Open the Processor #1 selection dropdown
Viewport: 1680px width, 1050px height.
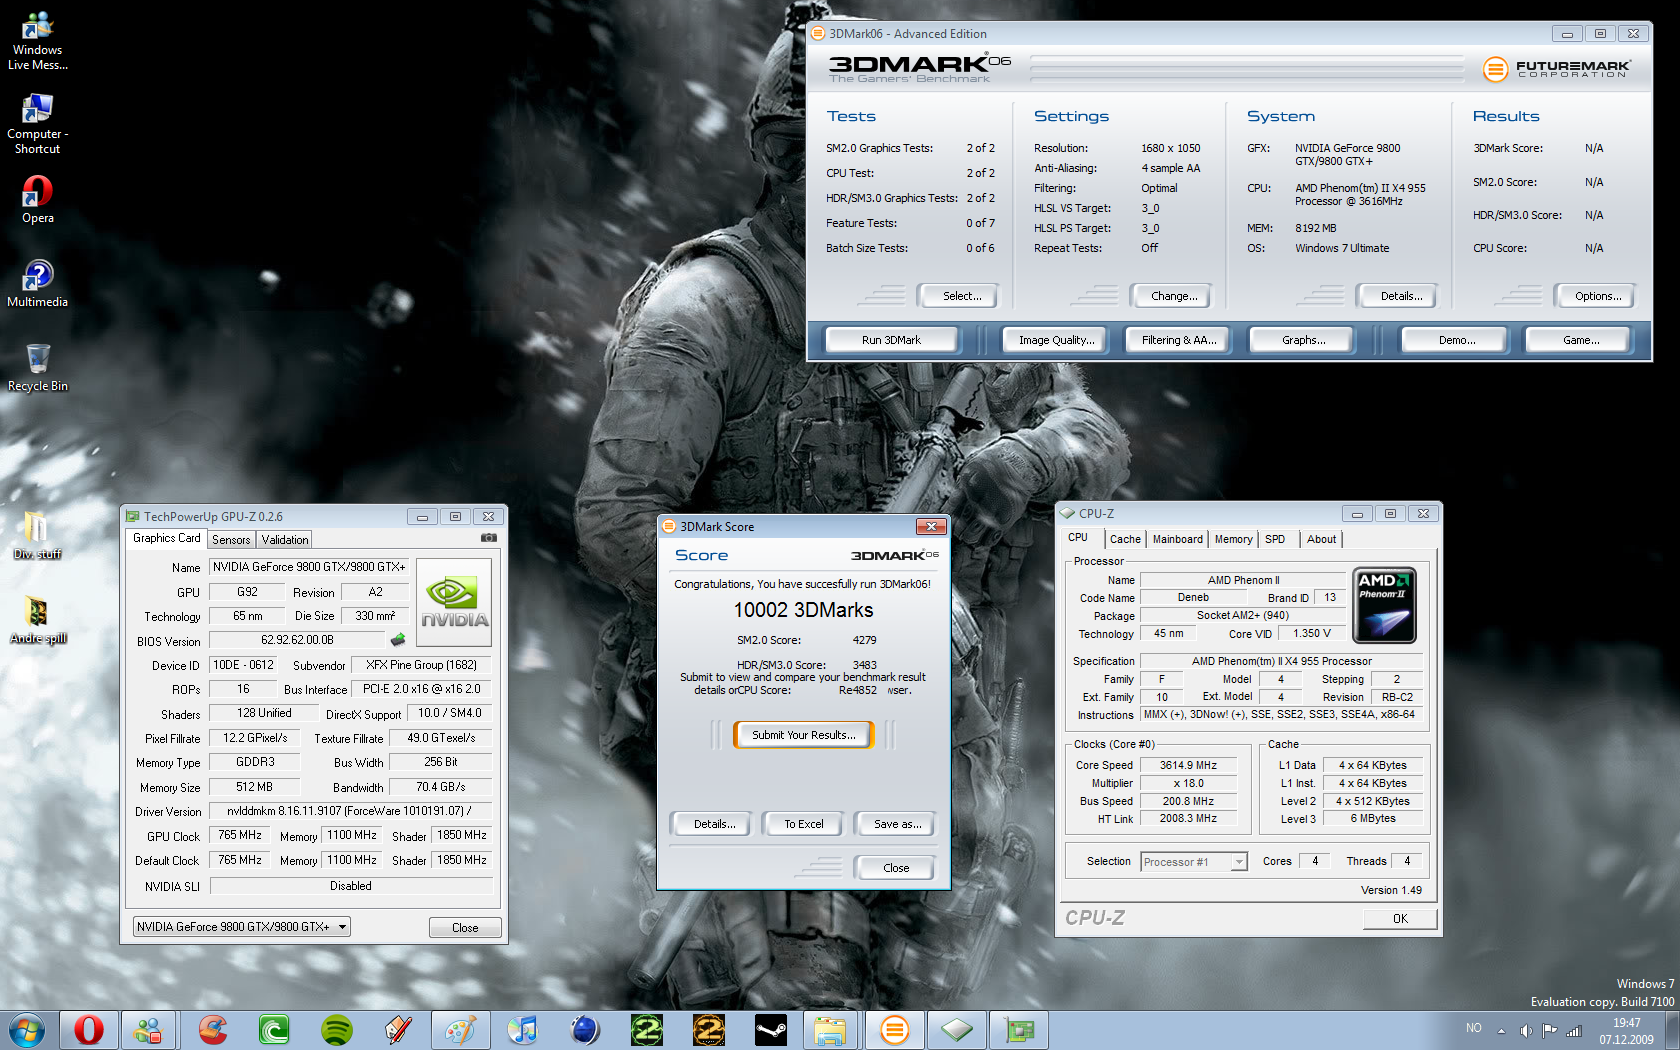(1194, 862)
